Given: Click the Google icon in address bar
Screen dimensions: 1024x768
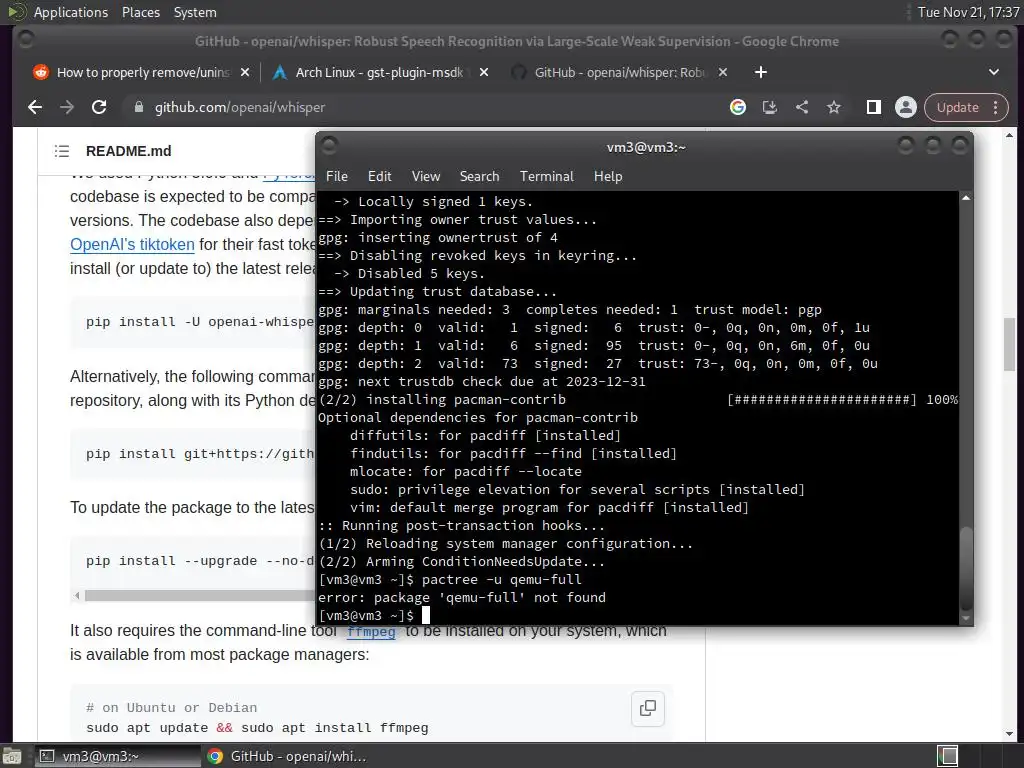Looking at the screenshot, I should point(738,107).
